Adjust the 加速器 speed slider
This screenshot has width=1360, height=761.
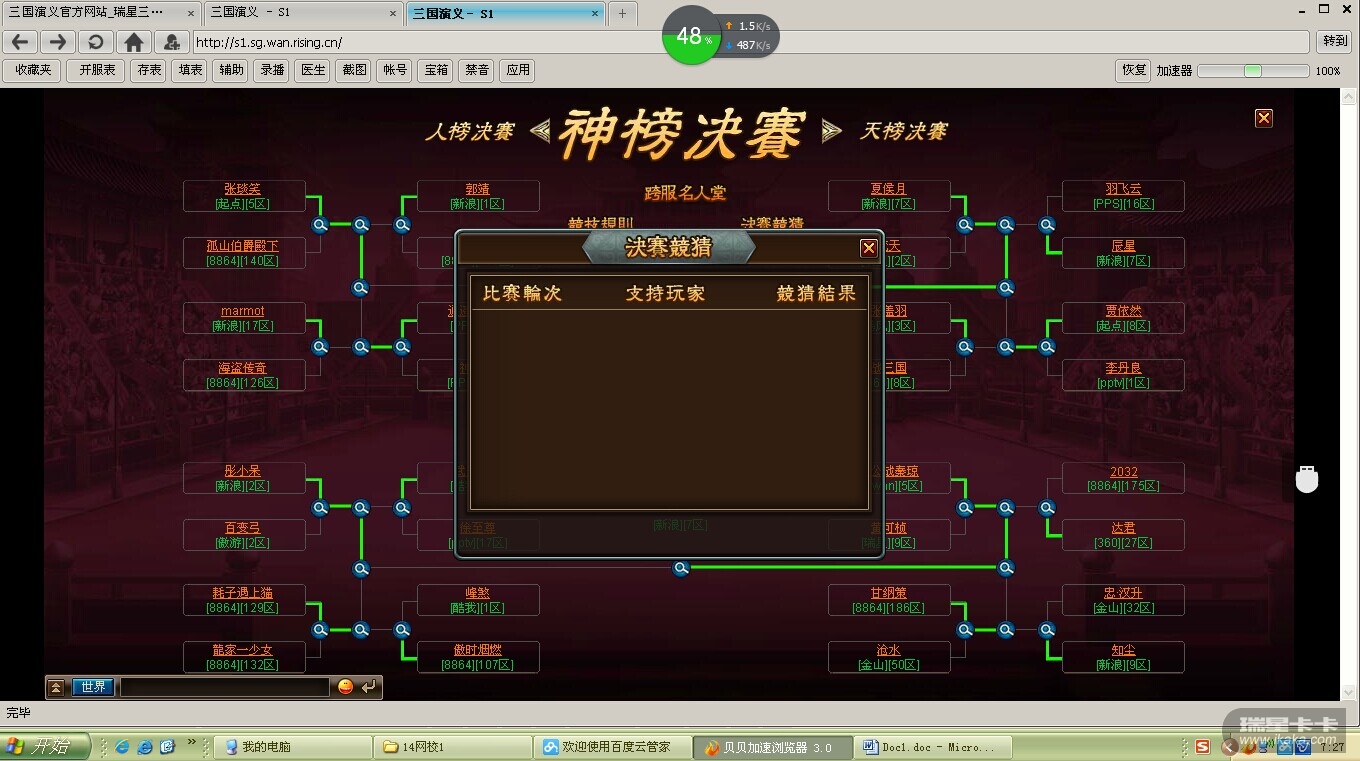coord(1253,71)
